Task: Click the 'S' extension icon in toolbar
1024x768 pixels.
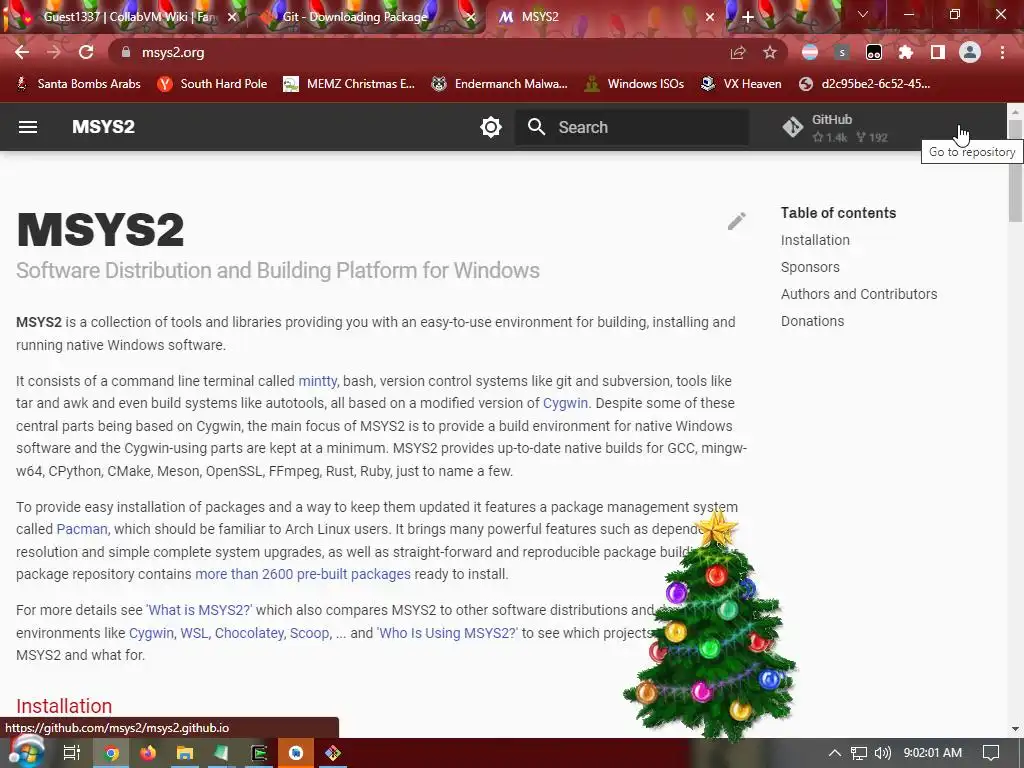Action: 842,52
